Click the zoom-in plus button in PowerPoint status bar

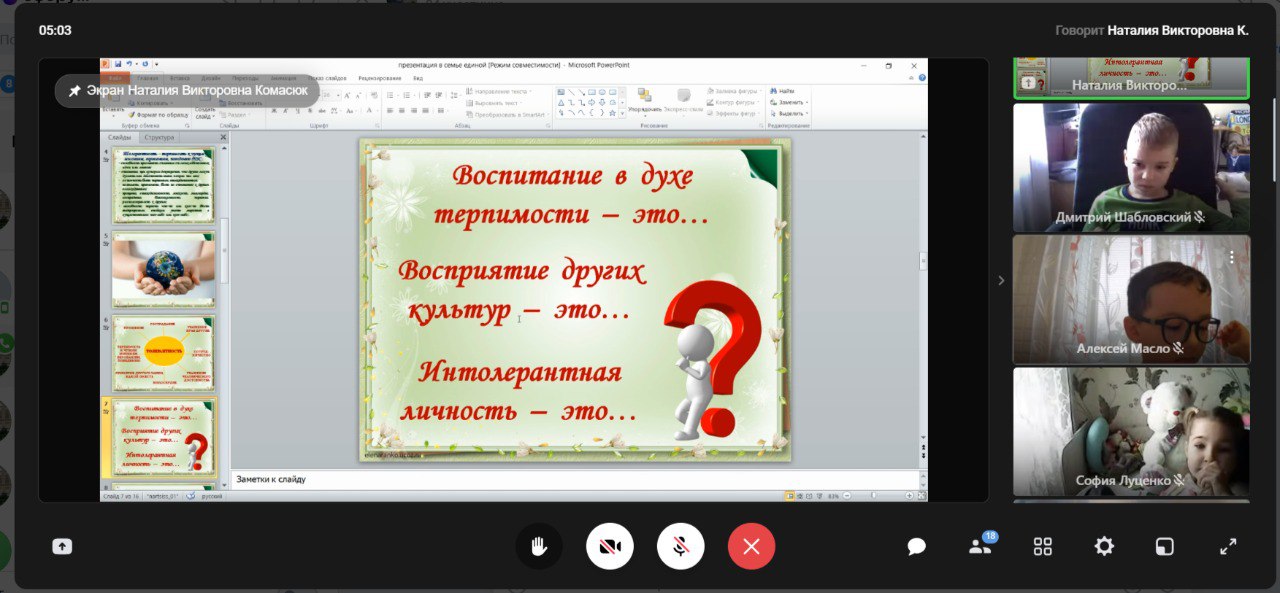[909, 495]
